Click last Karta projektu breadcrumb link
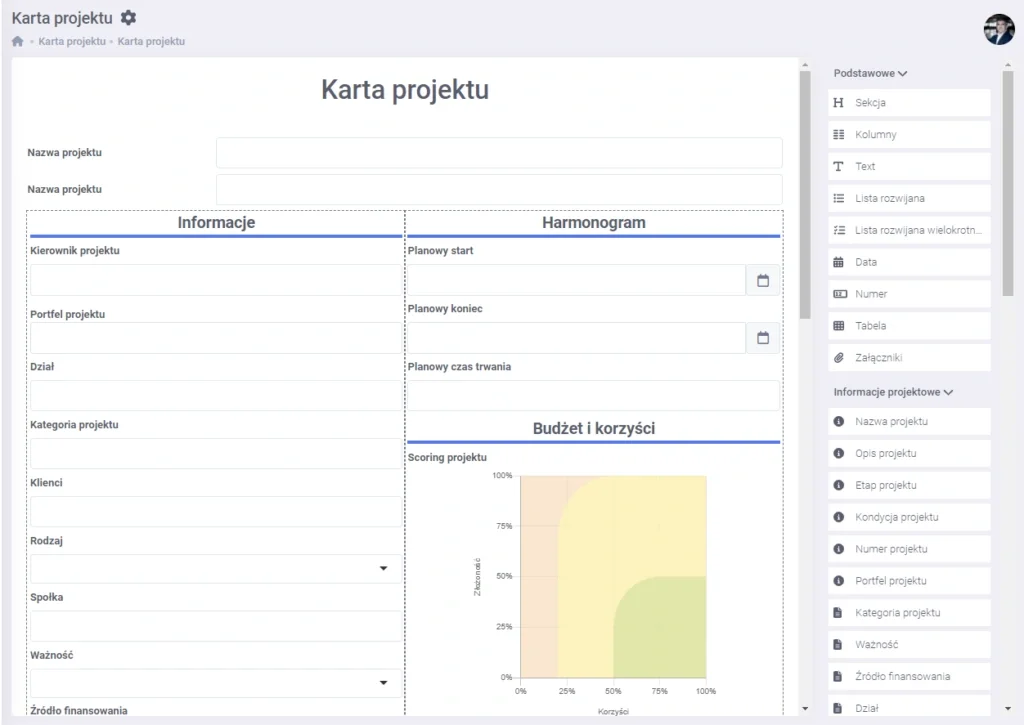Viewport: 1024px width, 725px height. pyautogui.click(x=151, y=41)
